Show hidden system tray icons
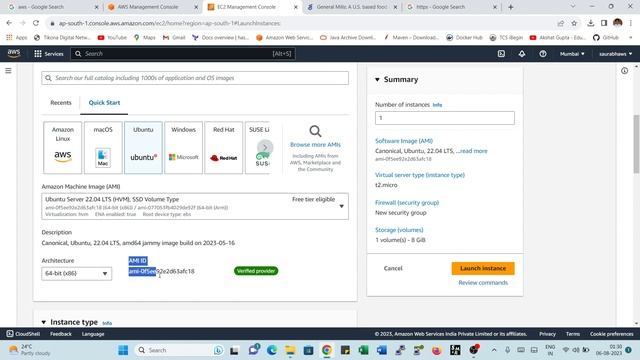 tap(494, 350)
